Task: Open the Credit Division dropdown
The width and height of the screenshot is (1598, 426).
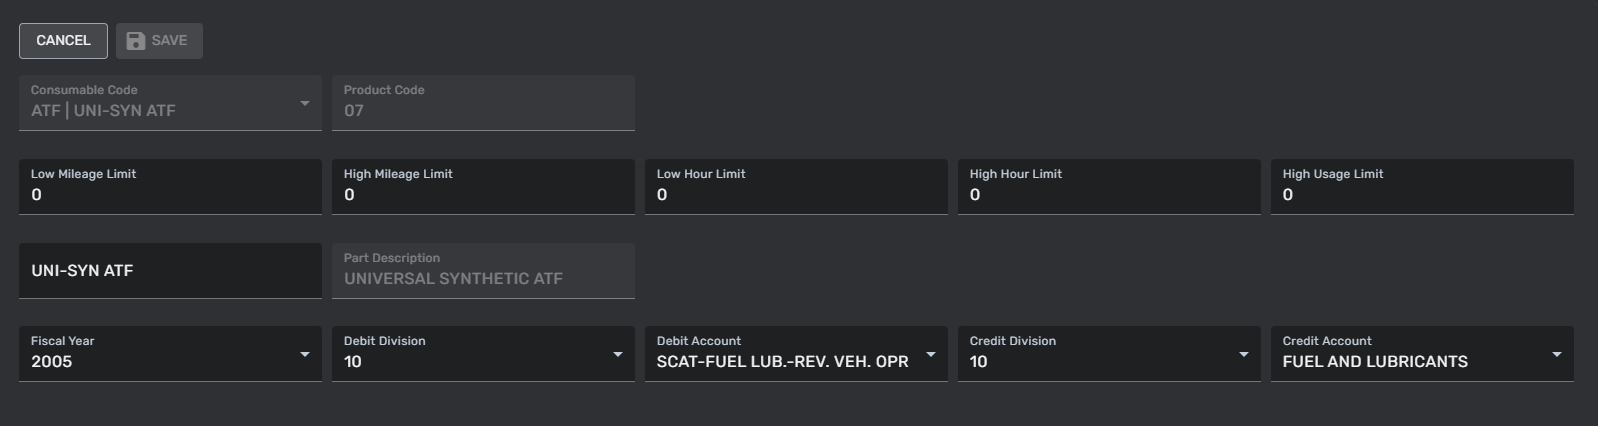Action: point(1244,354)
